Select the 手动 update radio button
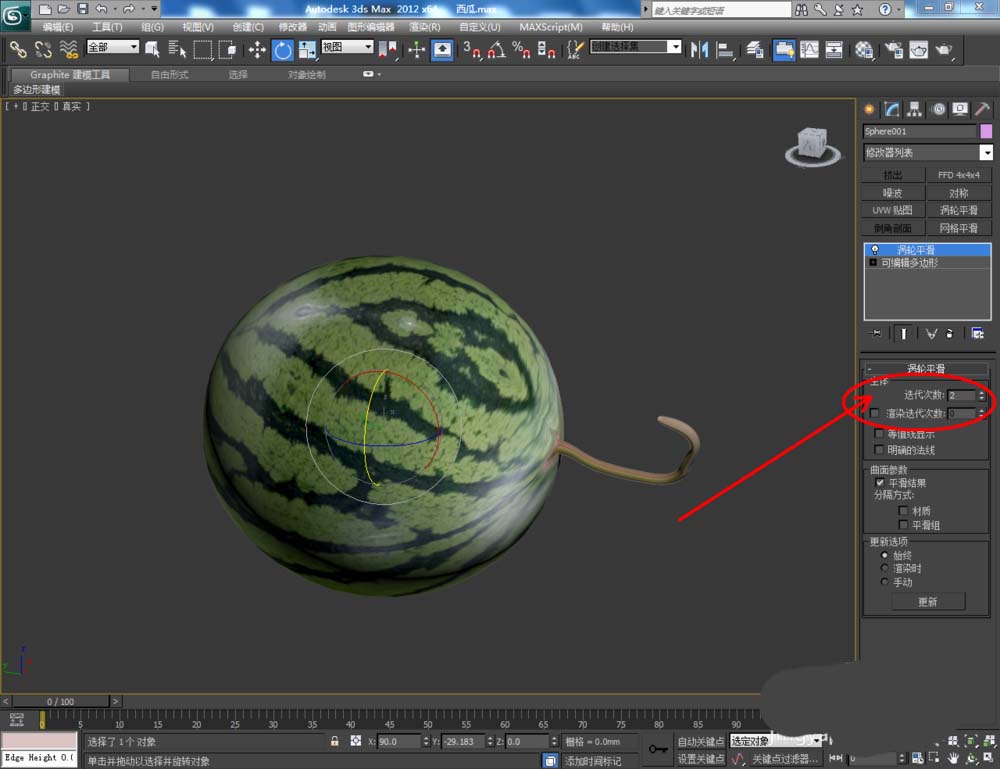1000x769 pixels. point(884,582)
